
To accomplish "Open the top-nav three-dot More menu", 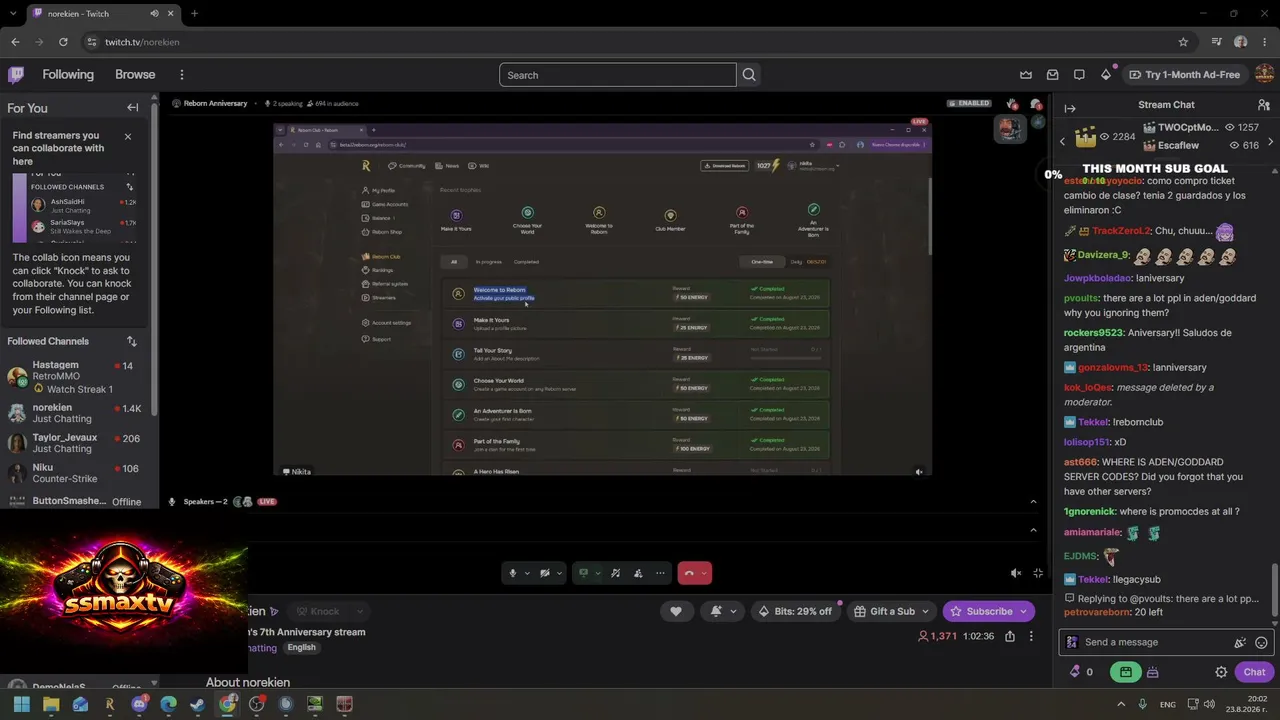I will 181,75.
